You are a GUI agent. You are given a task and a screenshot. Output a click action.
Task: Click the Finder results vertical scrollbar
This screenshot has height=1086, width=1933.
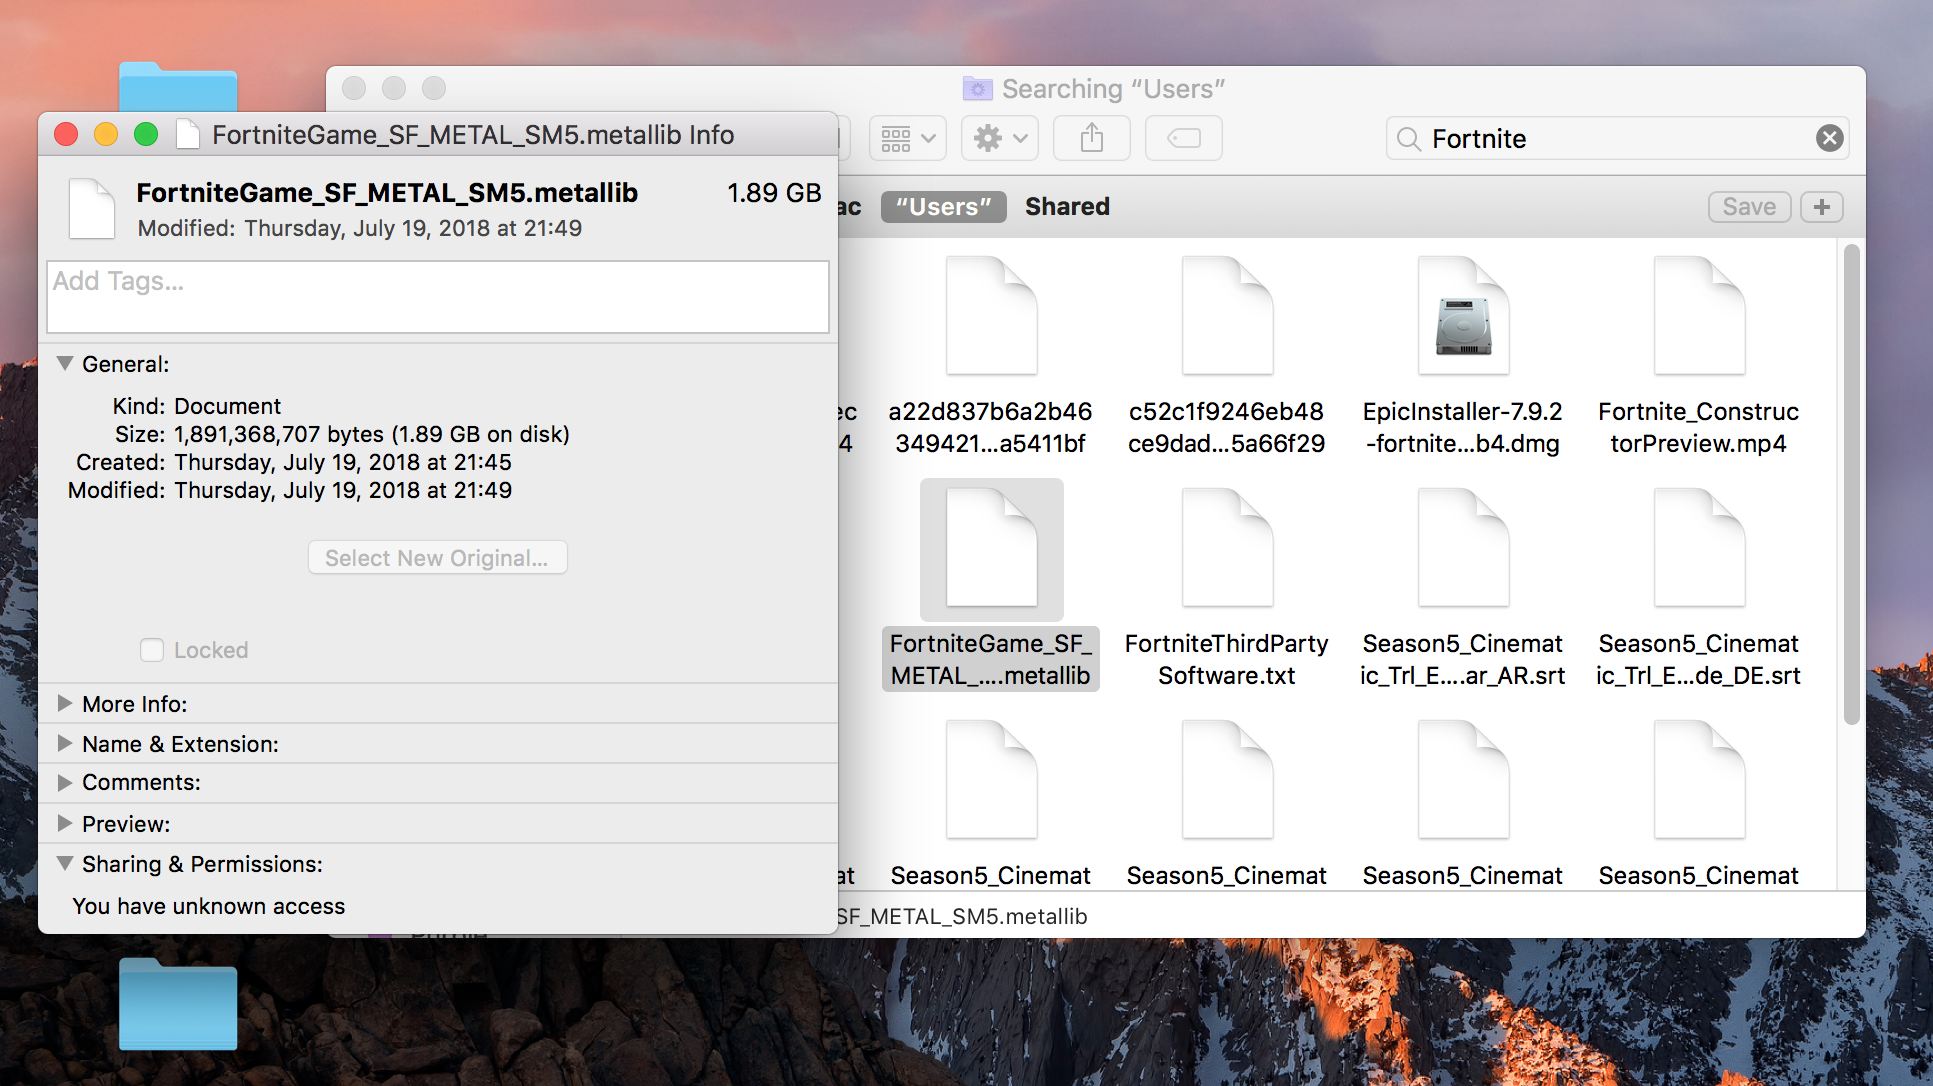click(x=1851, y=484)
